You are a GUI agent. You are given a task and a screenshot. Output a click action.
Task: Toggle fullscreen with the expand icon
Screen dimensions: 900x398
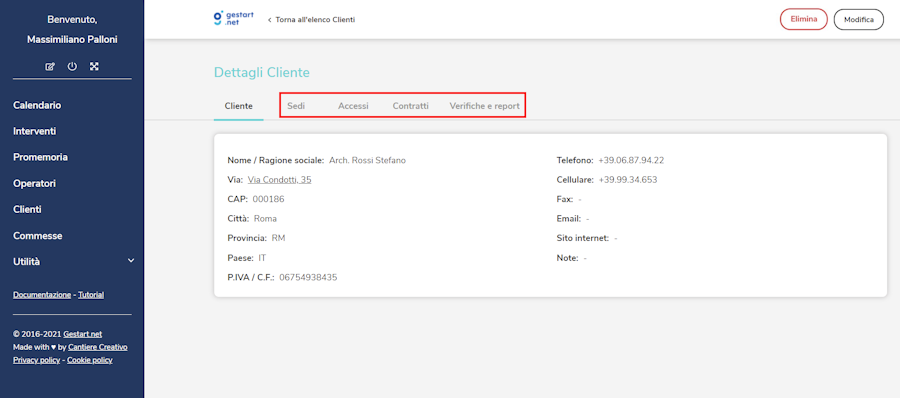coord(94,67)
